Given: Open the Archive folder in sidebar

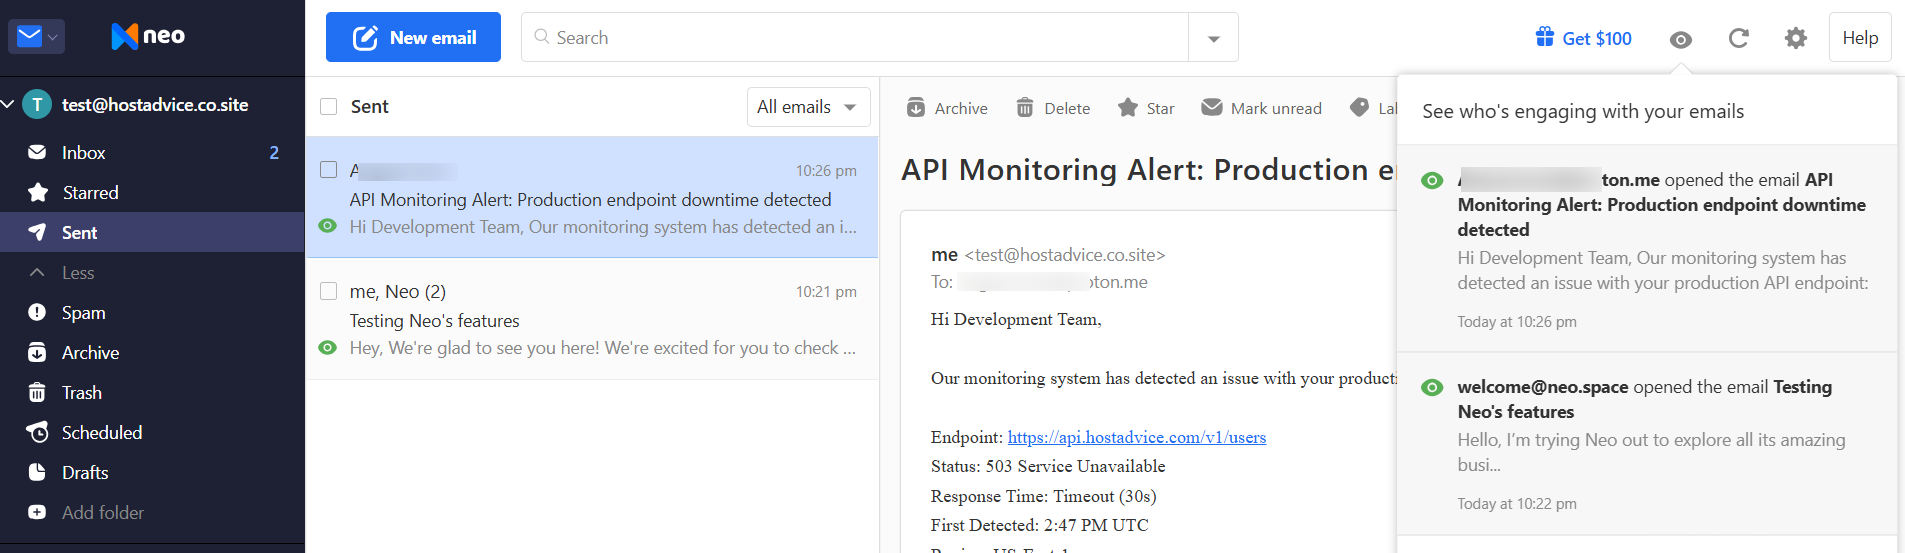Looking at the screenshot, I should coord(152,352).
